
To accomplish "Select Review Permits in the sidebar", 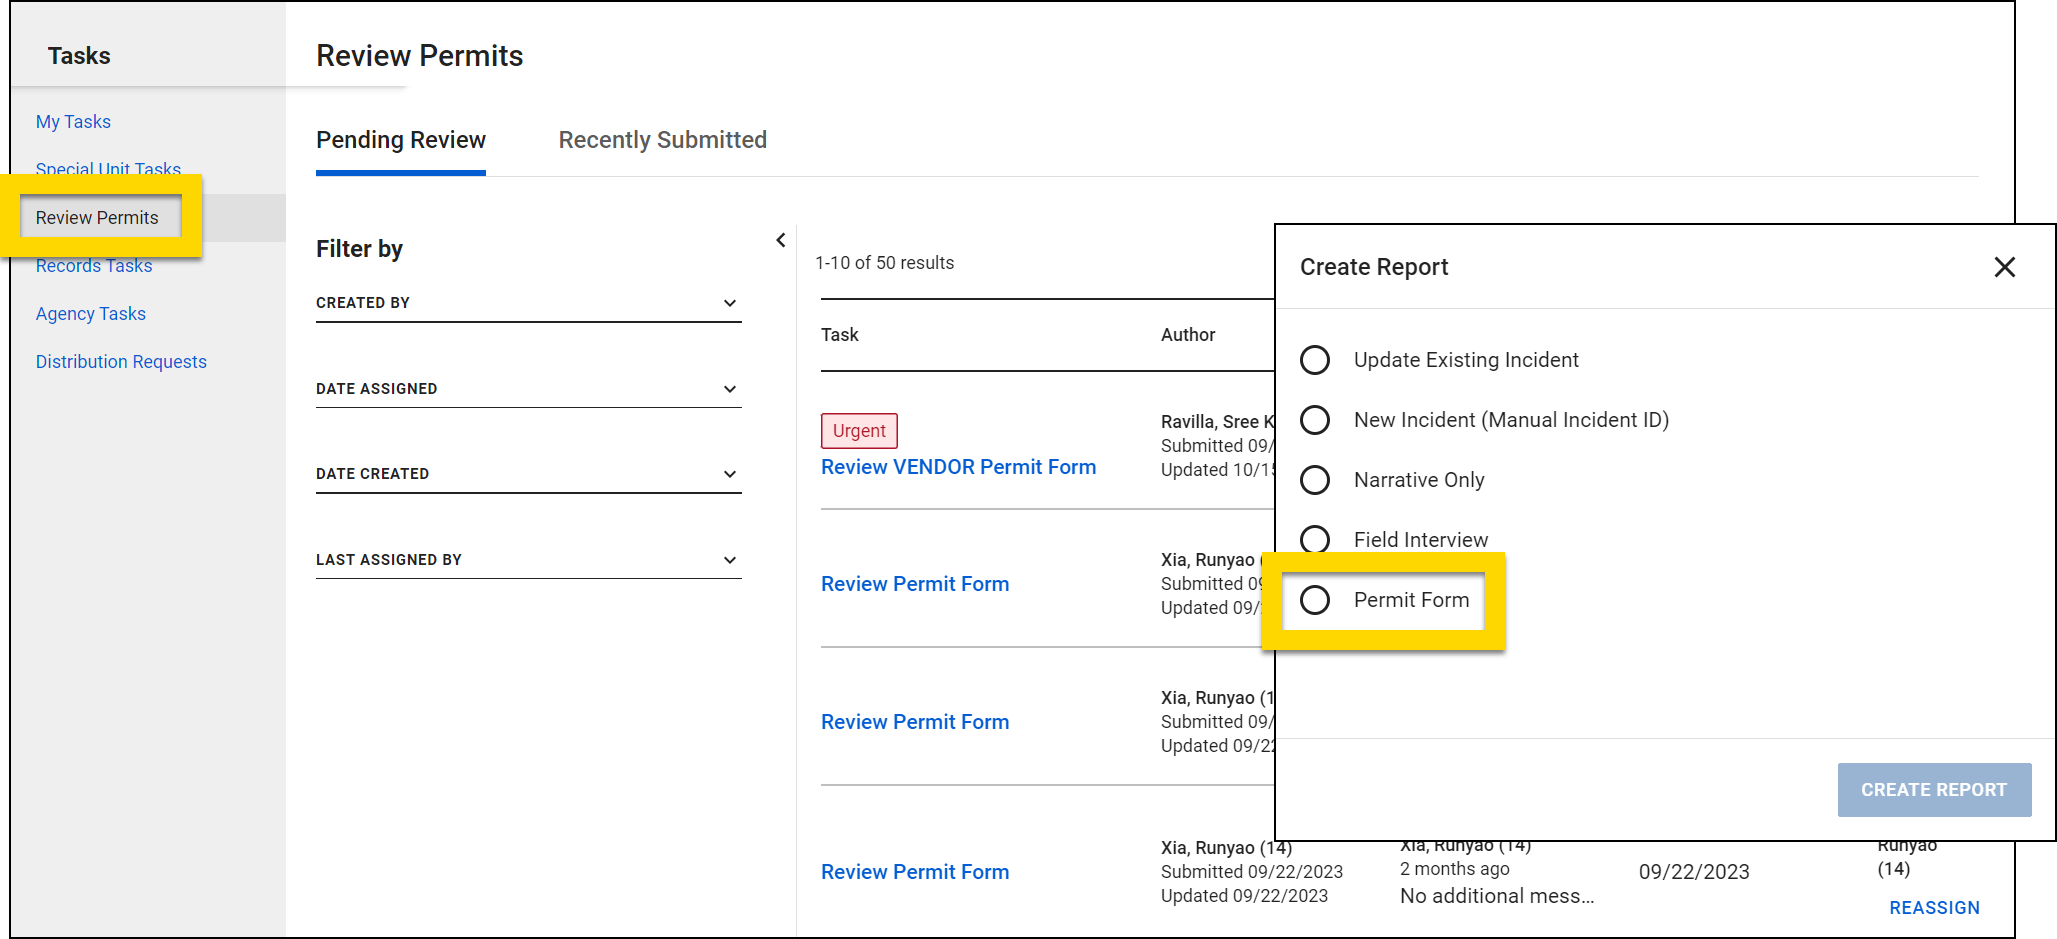I will [x=97, y=218].
